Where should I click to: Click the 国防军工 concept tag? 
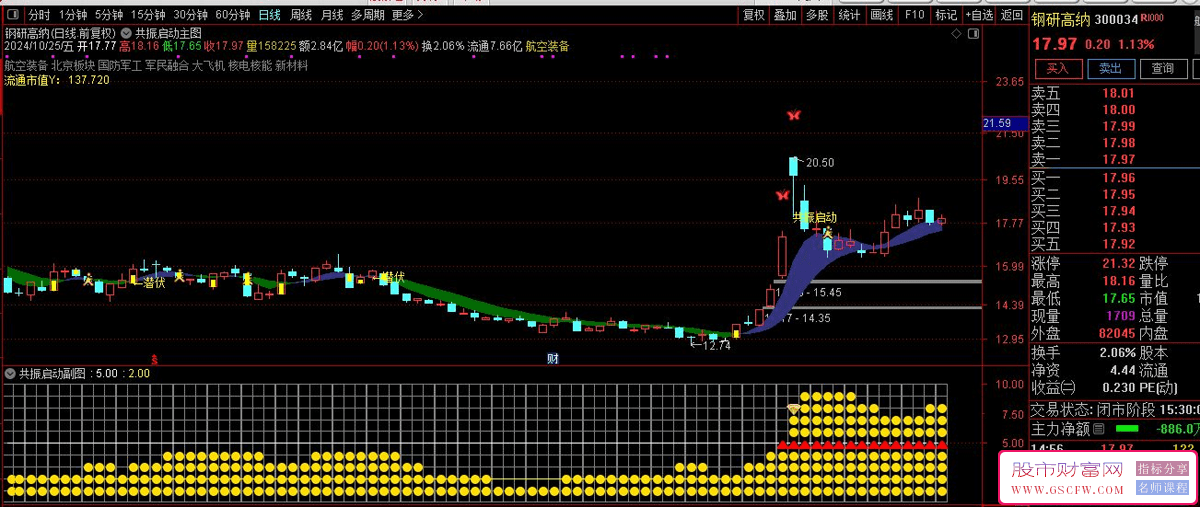119,65
